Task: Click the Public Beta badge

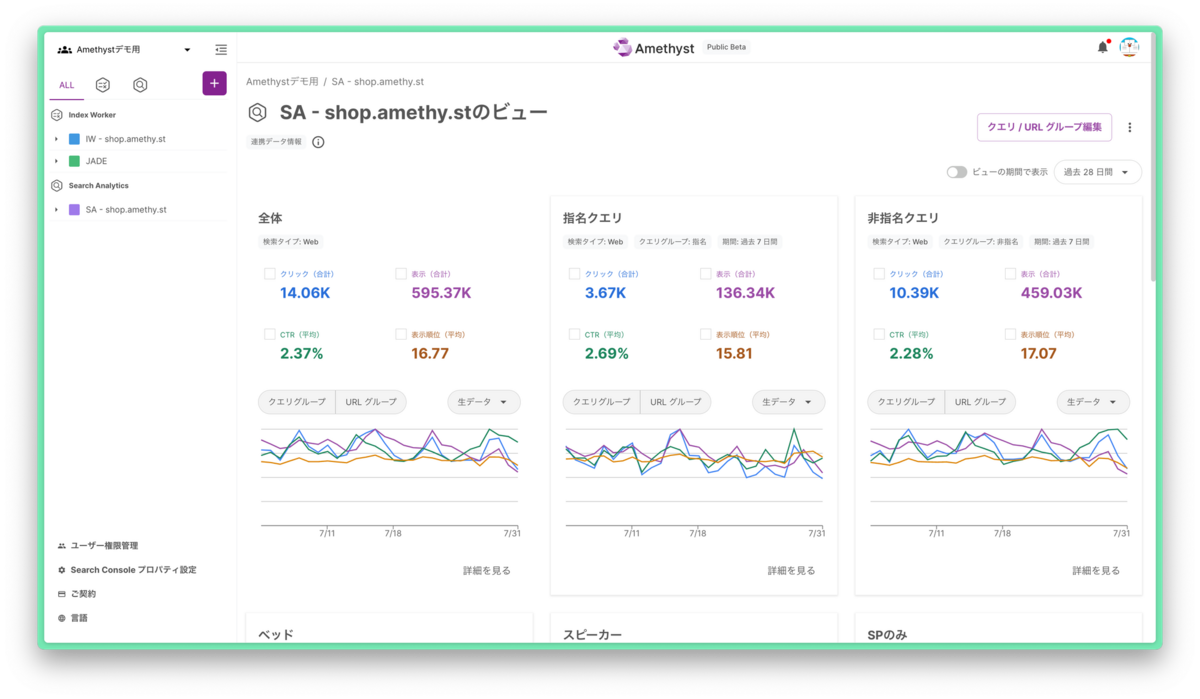Action: (726, 47)
